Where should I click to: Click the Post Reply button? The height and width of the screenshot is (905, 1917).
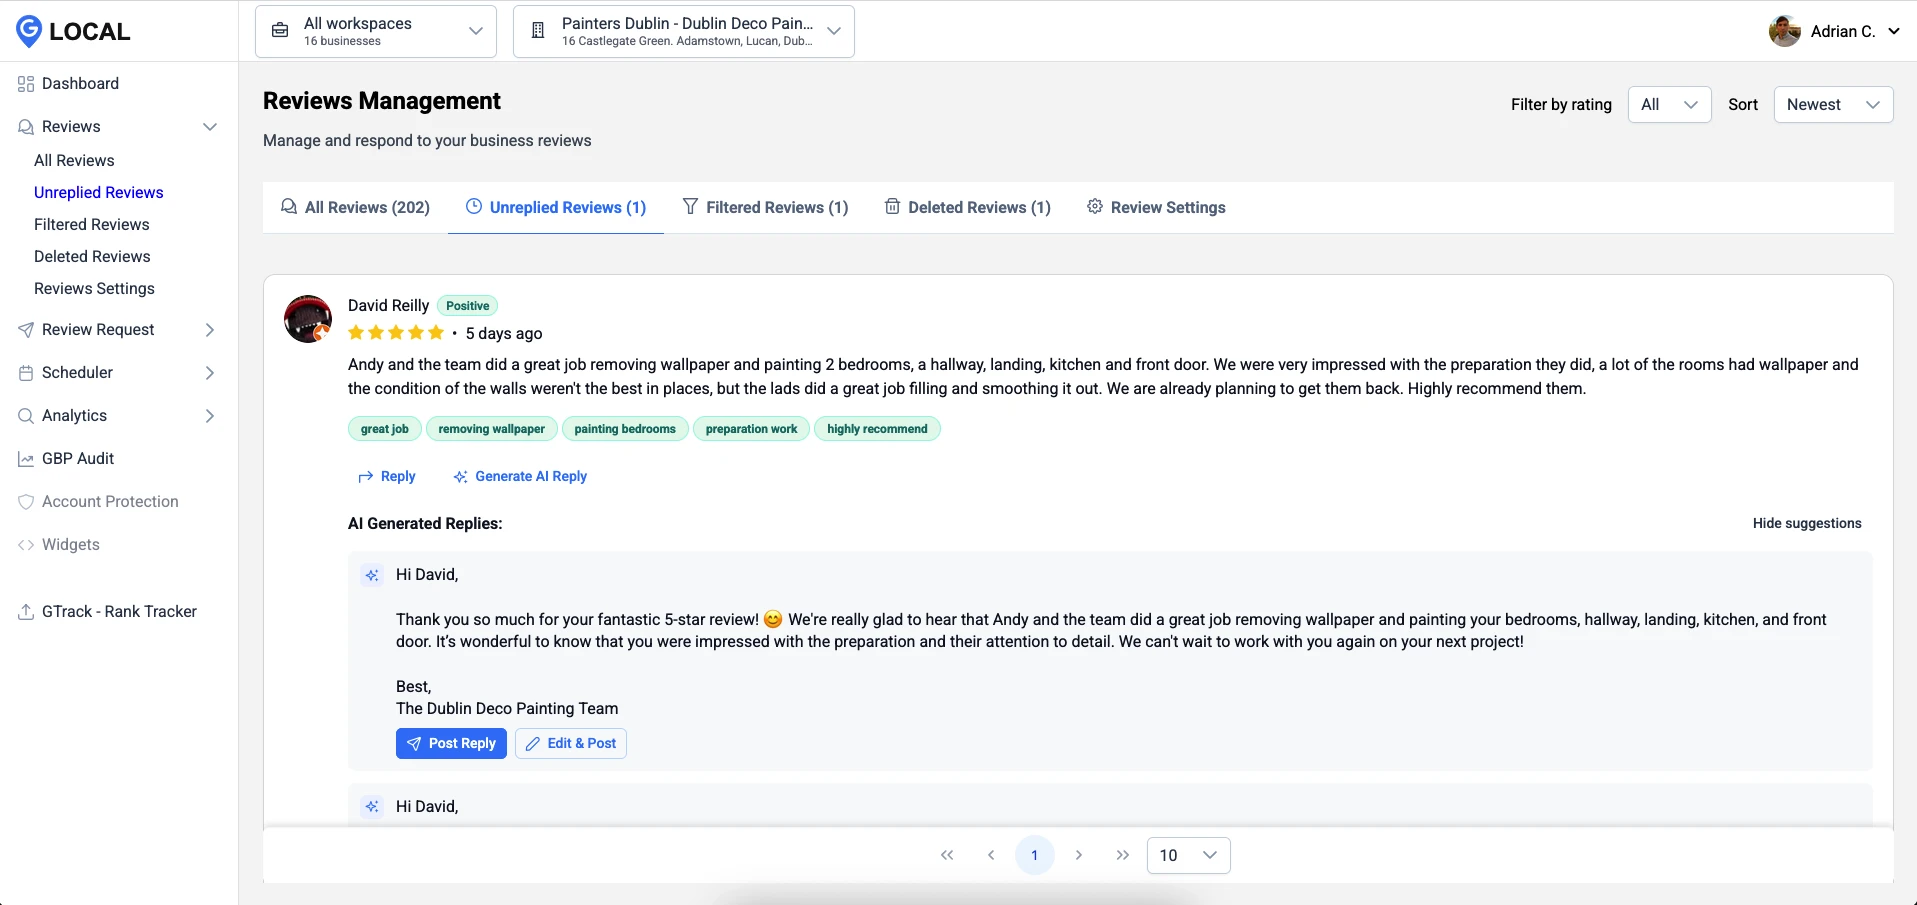point(451,743)
